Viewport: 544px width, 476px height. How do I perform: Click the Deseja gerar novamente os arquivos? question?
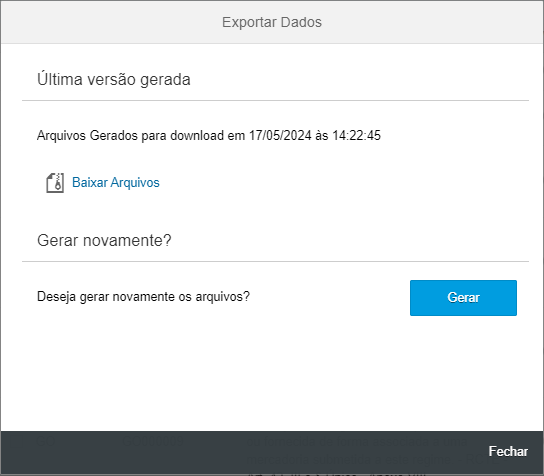click(143, 297)
